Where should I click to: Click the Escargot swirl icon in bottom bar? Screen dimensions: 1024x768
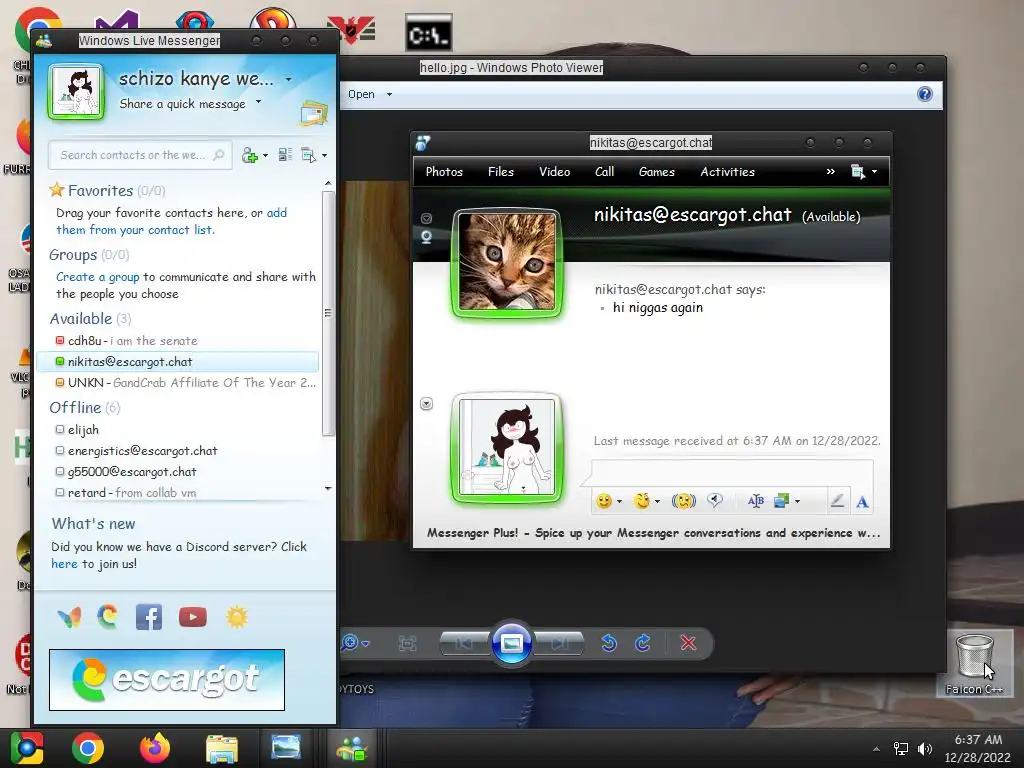108,616
